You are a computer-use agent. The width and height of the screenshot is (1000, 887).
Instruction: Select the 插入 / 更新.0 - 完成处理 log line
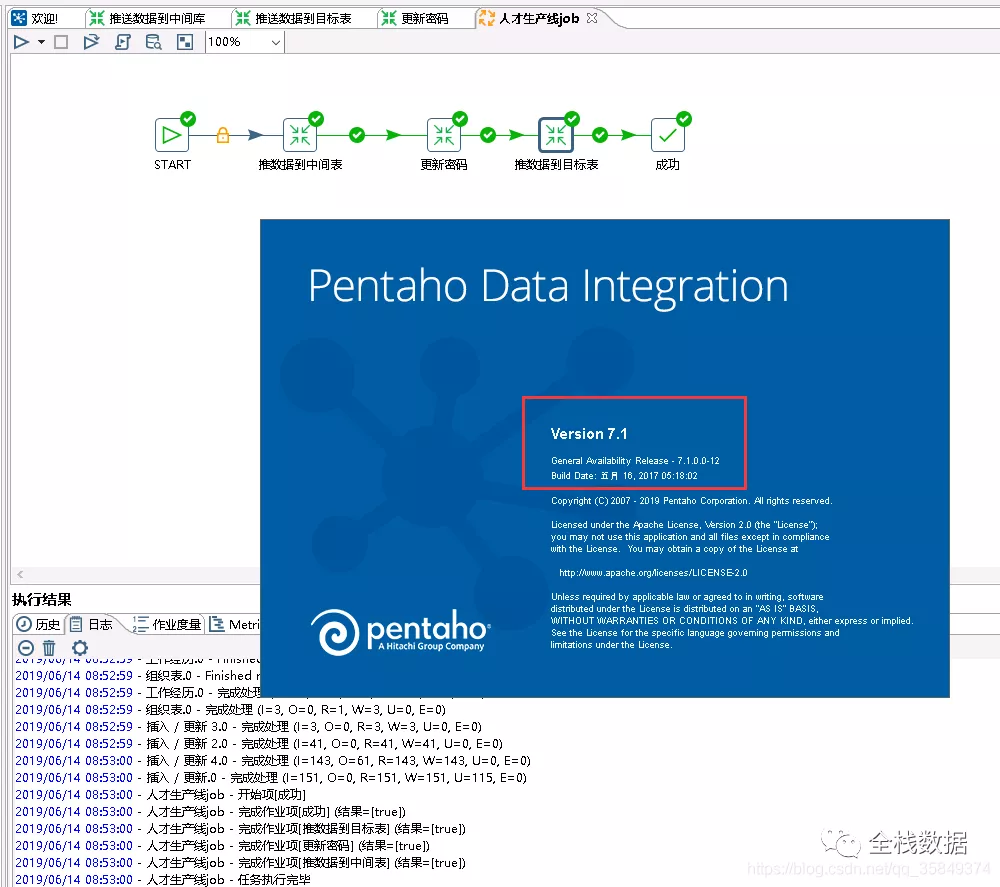click(x=271, y=778)
